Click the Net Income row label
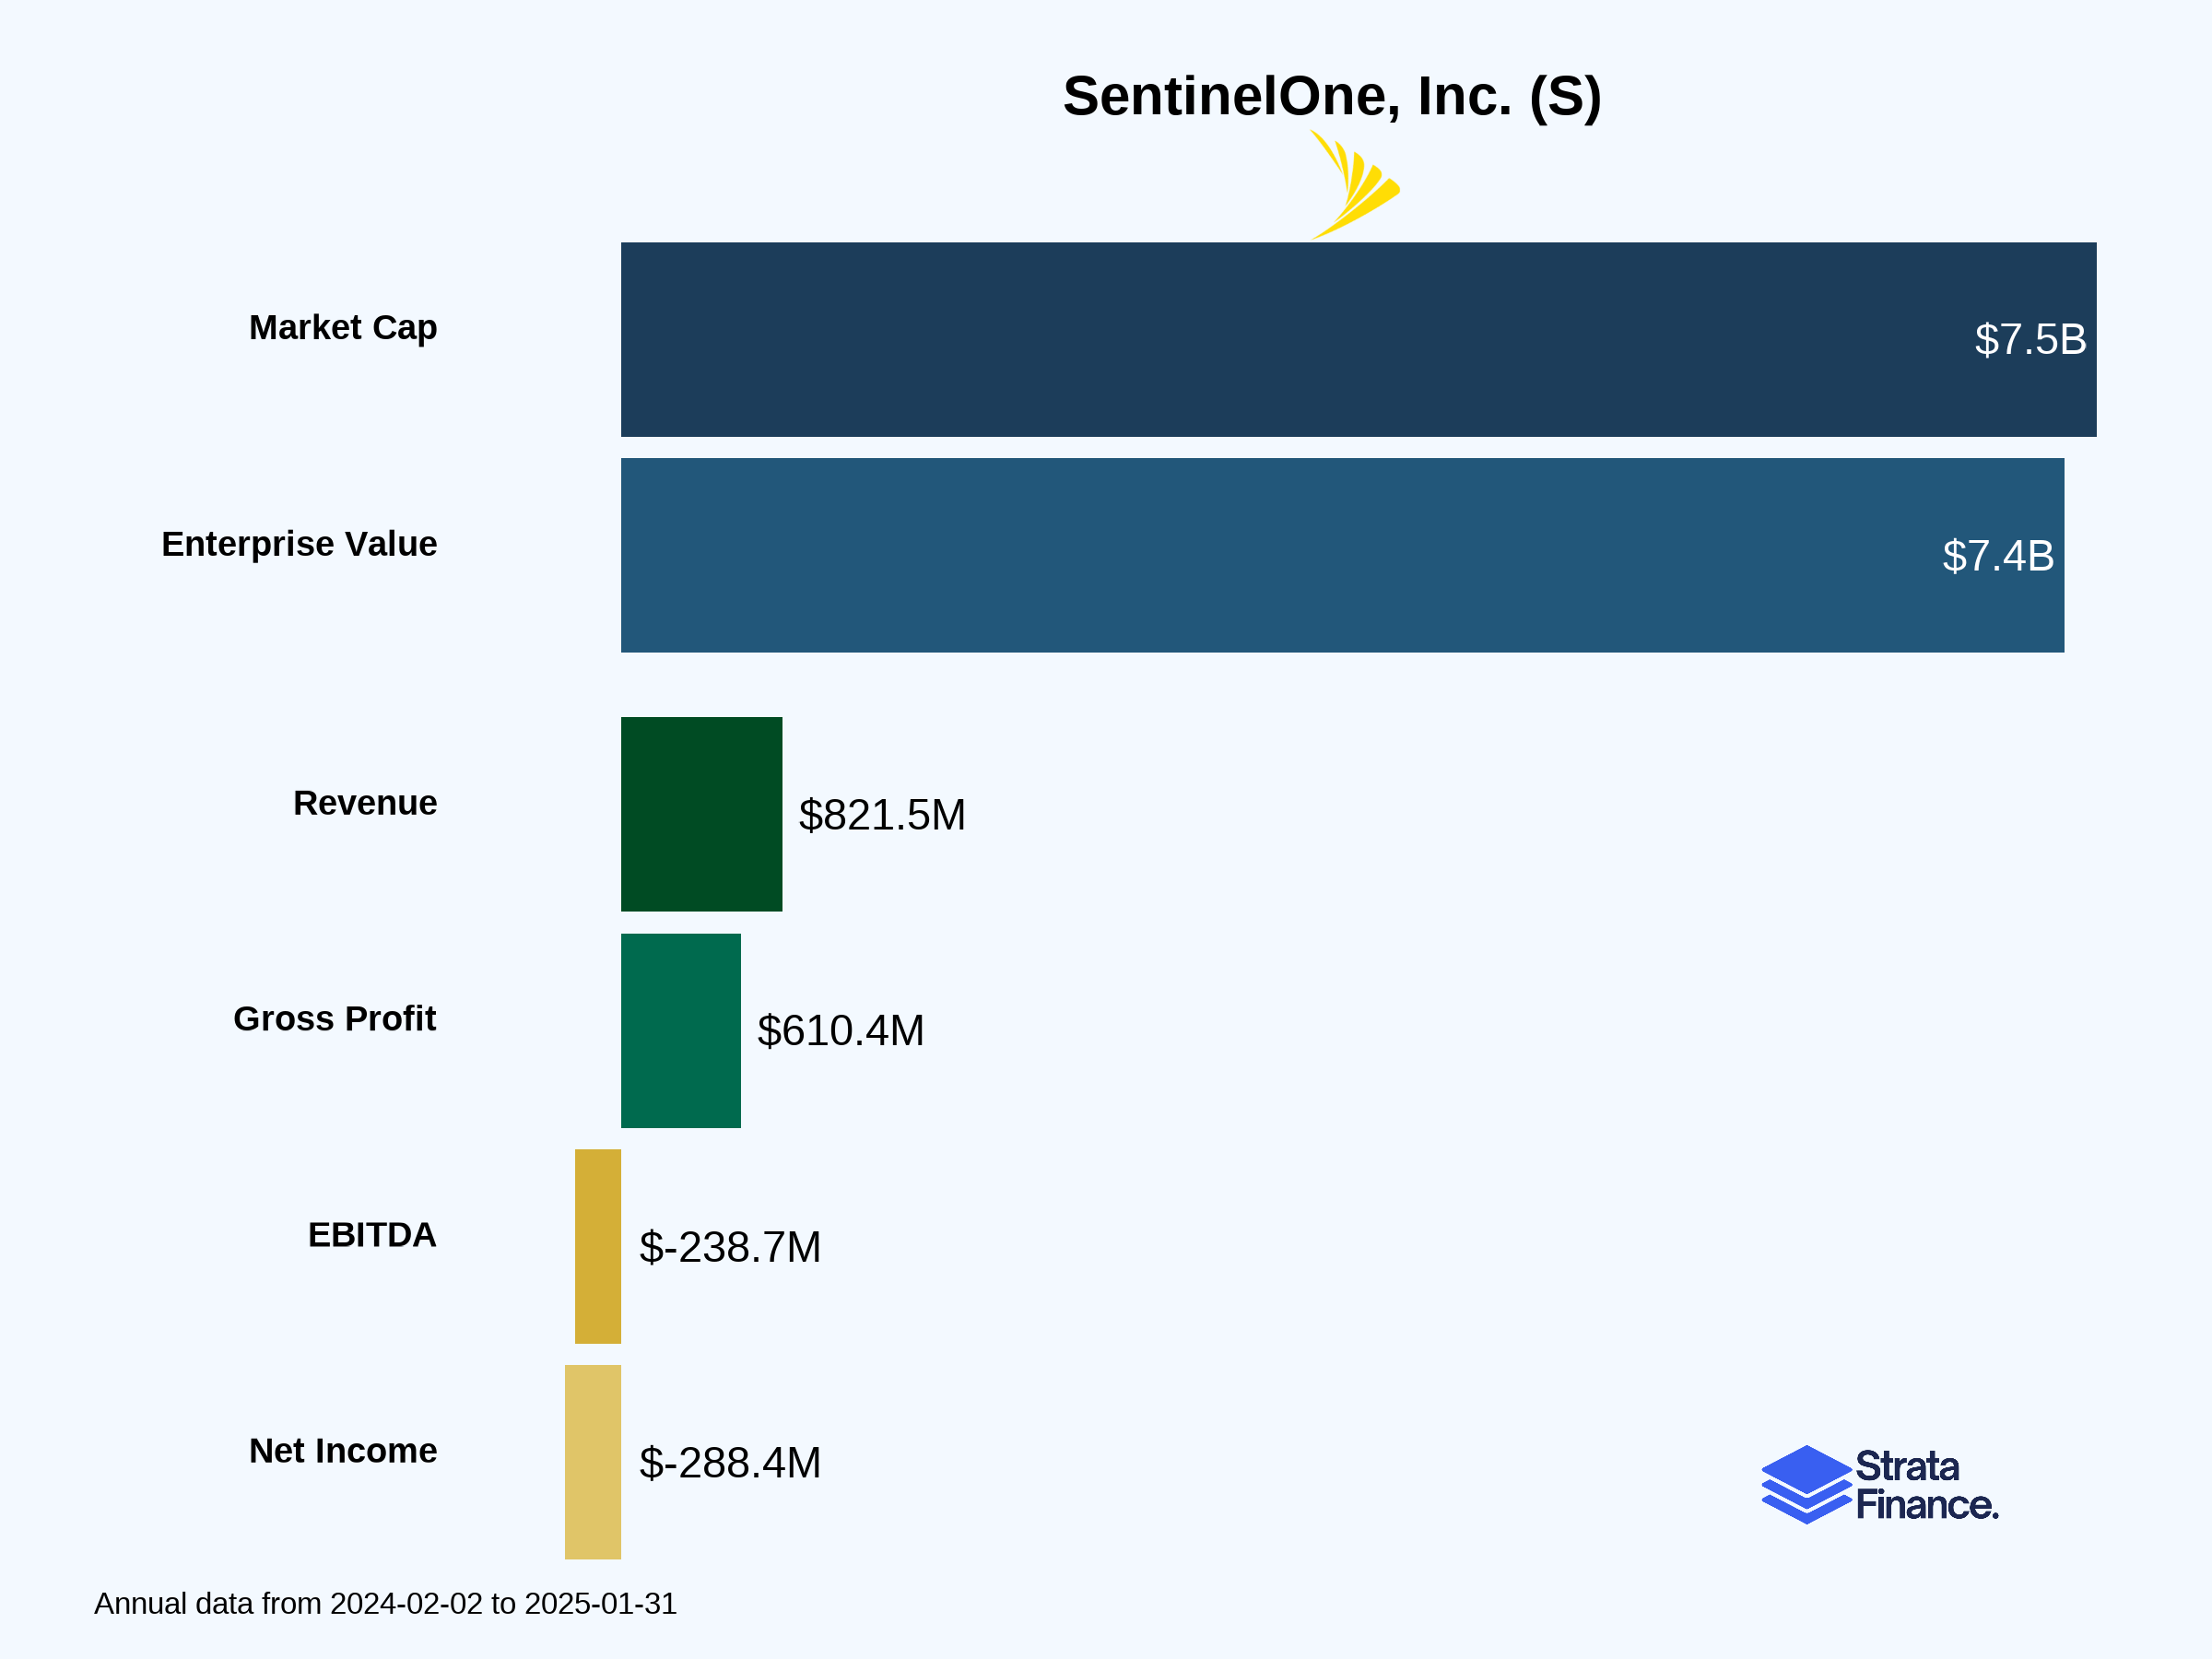Image resolution: width=2212 pixels, height=1659 pixels. 343,1451
